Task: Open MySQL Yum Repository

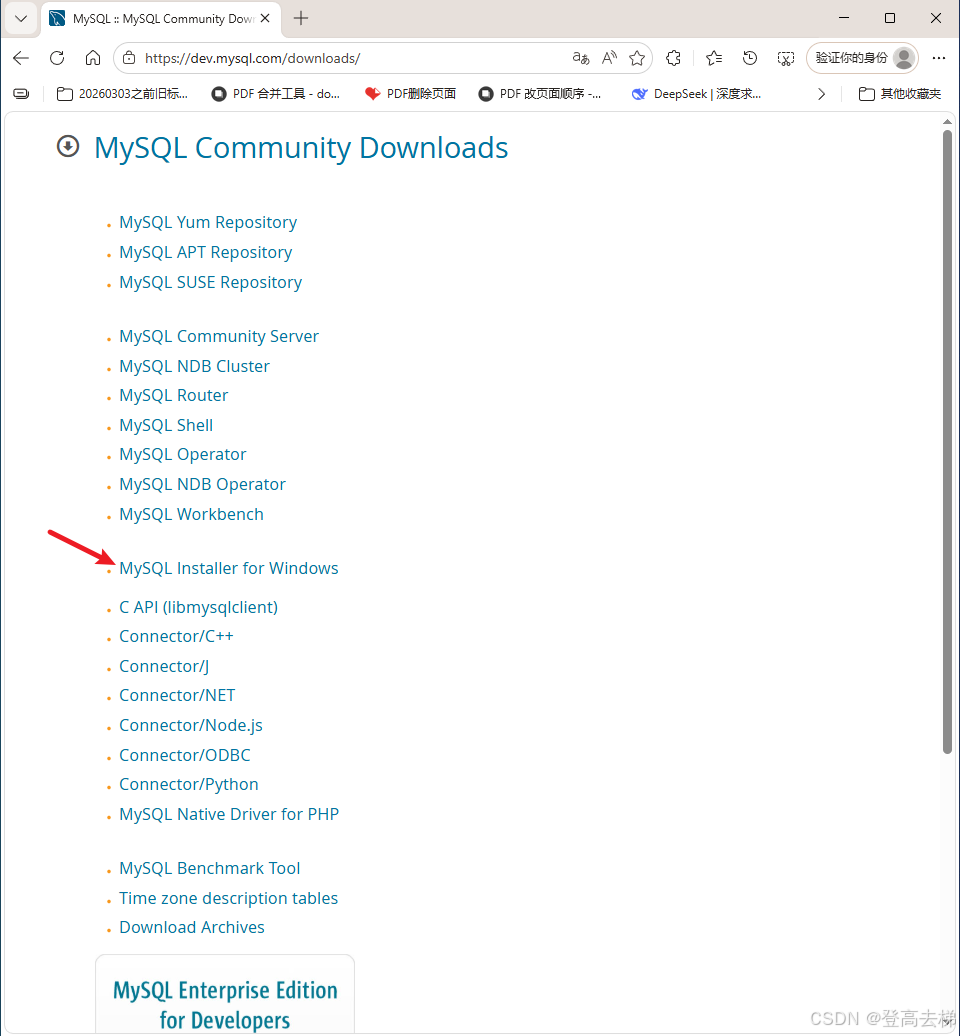Action: point(208,223)
